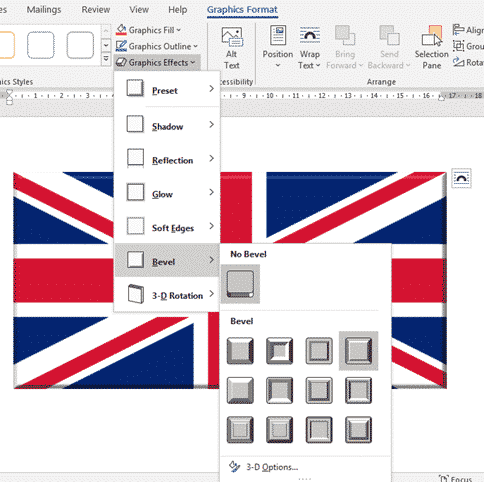Apply fourth bevel in third row
484x482 pixels.
[359, 430]
